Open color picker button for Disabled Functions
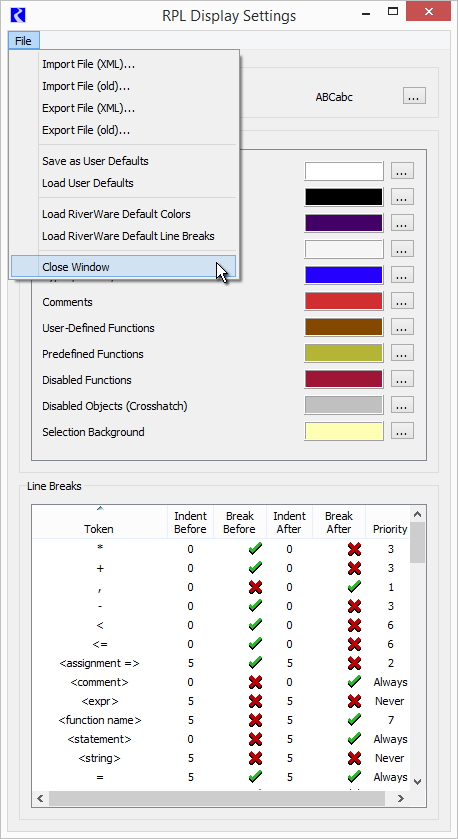This screenshot has width=458, height=839. (402, 379)
